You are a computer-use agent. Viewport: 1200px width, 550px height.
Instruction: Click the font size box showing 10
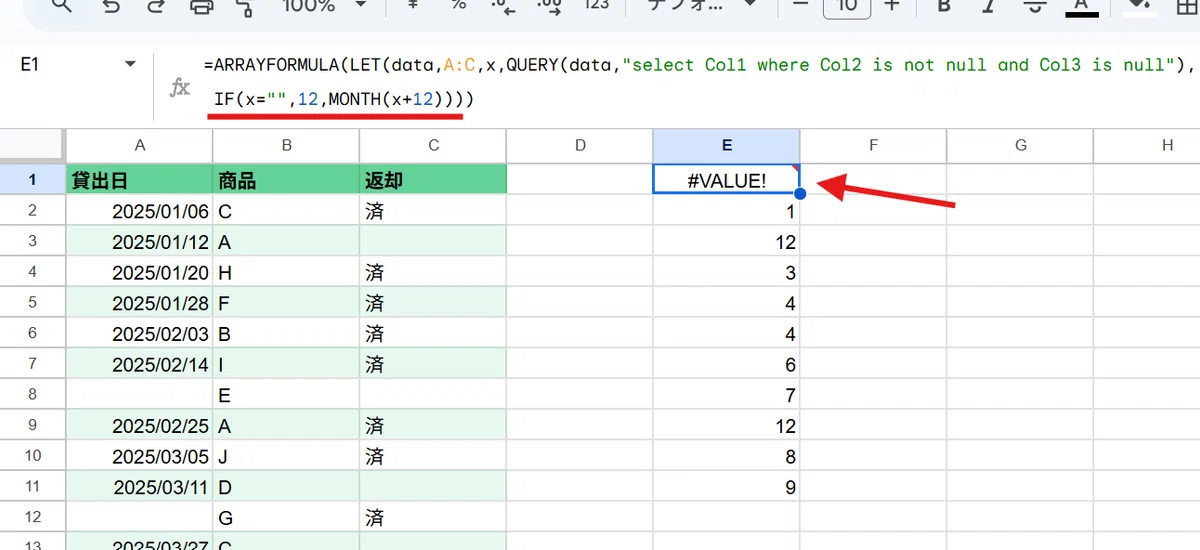(847, 6)
